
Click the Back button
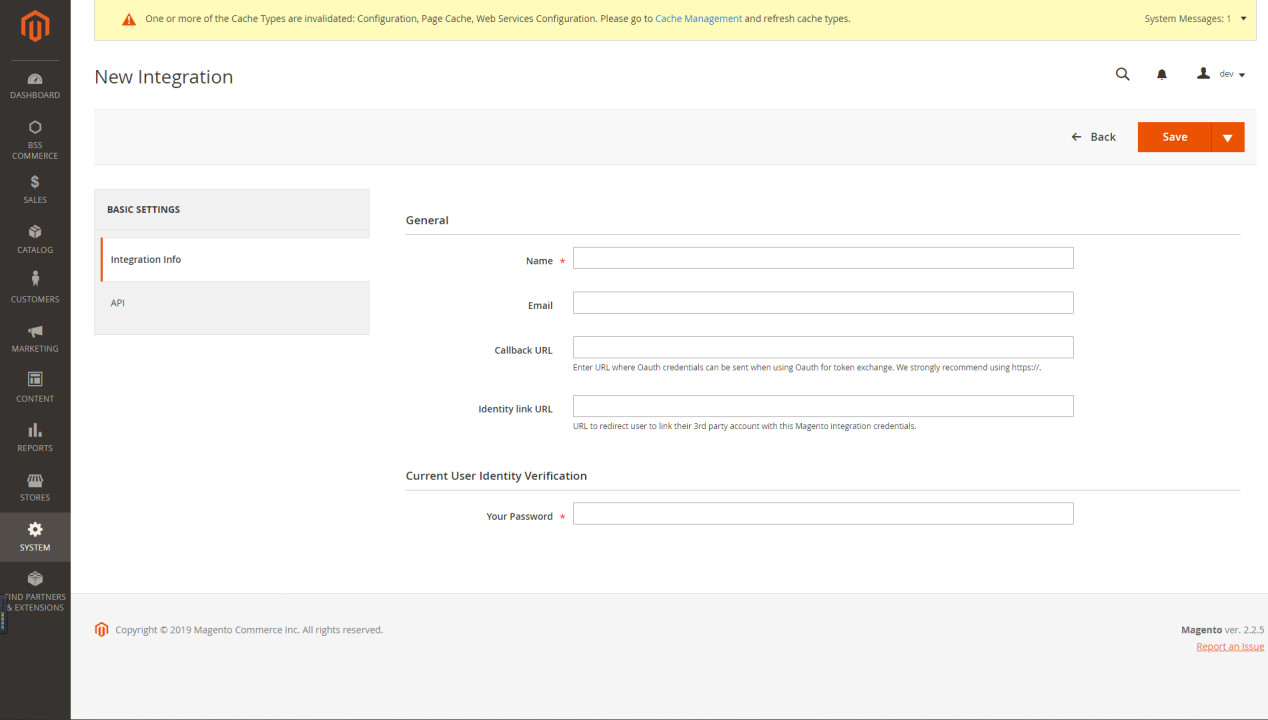tap(1093, 137)
